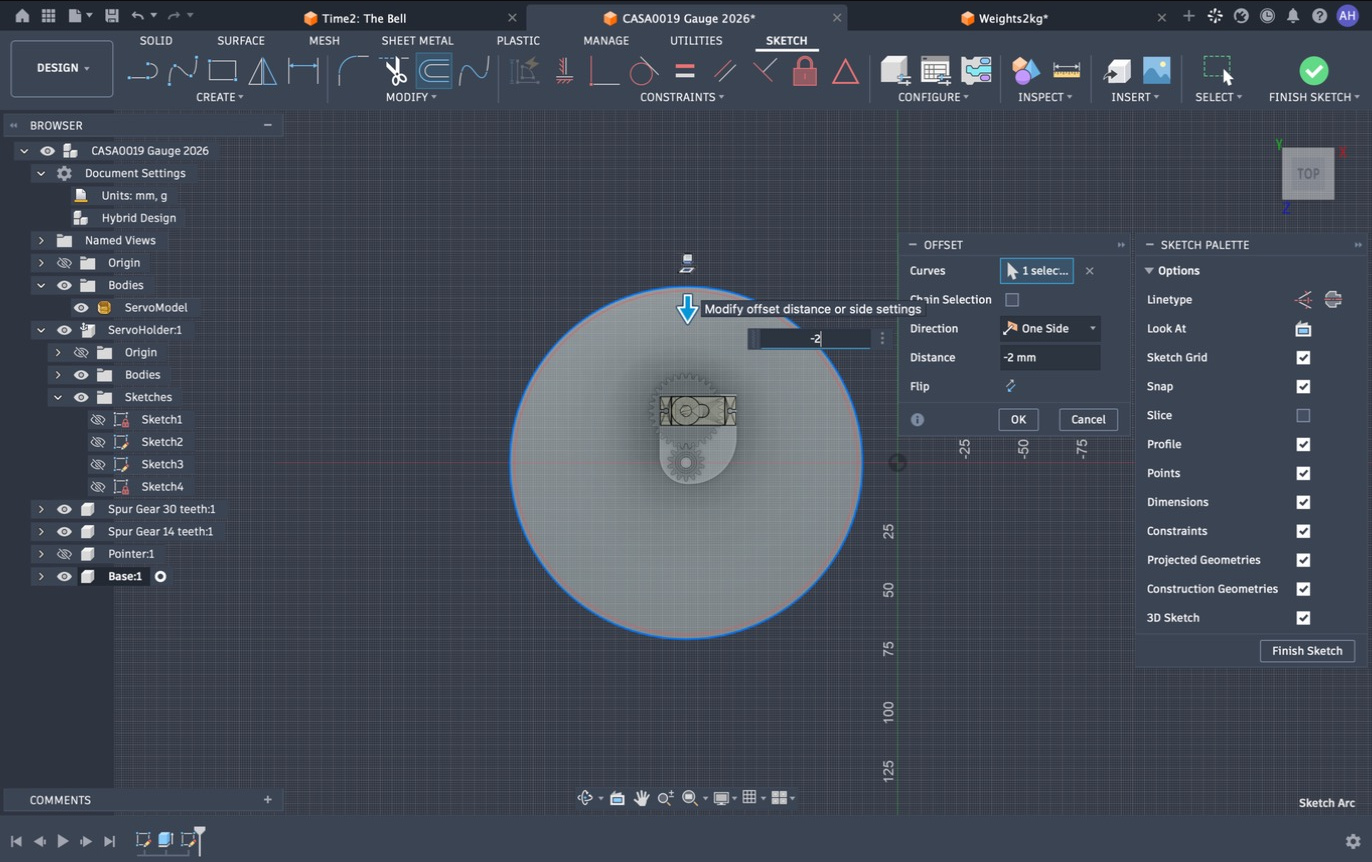This screenshot has width=1372, height=862.
Task: Select the Rectangle sketch tool
Action: 222,71
